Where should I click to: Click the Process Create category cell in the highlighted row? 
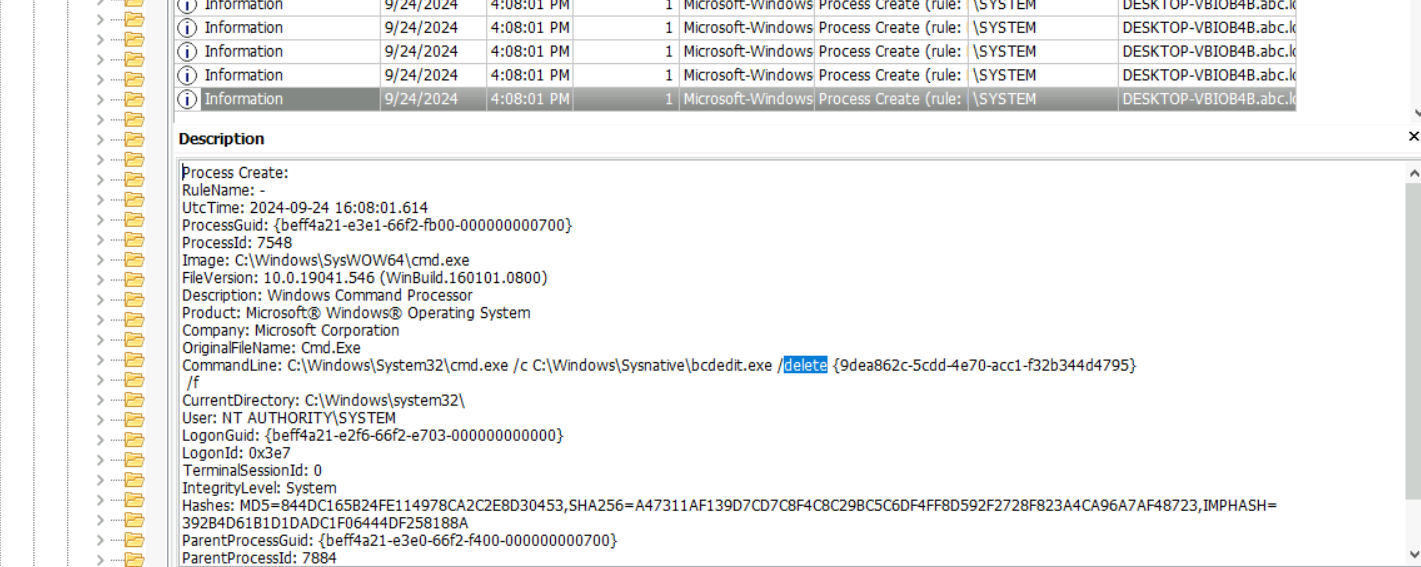[x=890, y=99]
